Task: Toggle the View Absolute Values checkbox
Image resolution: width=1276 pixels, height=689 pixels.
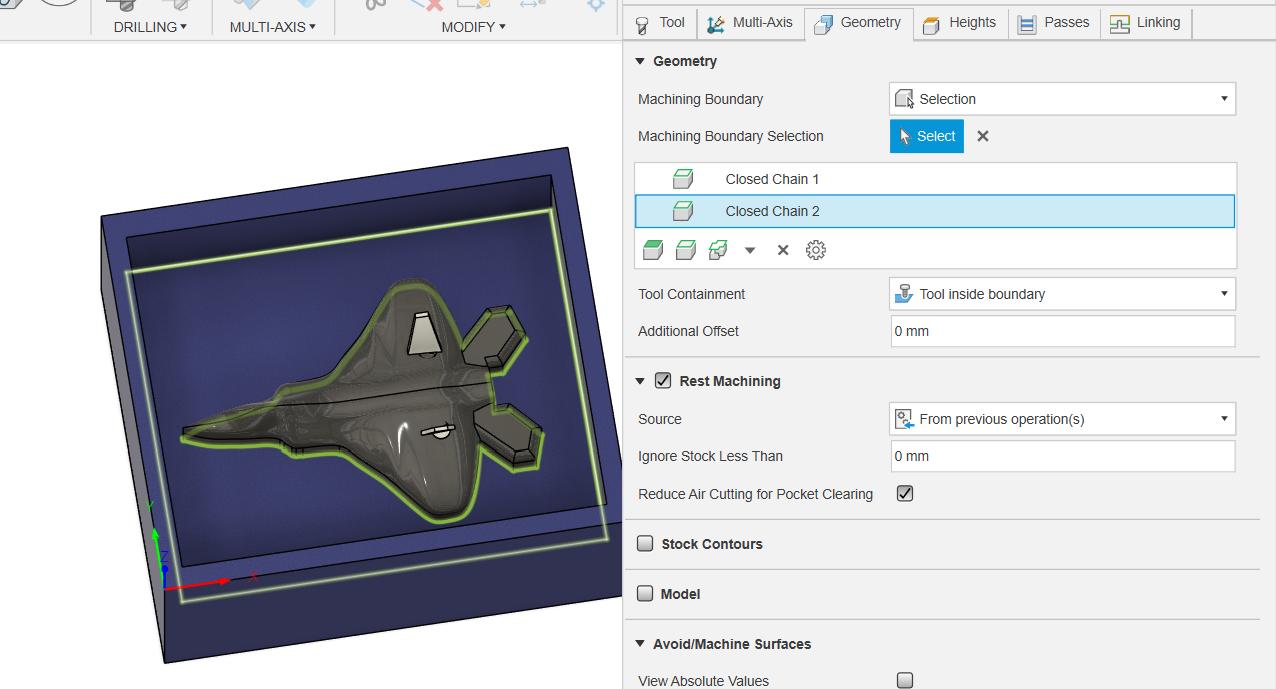Action: (x=905, y=680)
